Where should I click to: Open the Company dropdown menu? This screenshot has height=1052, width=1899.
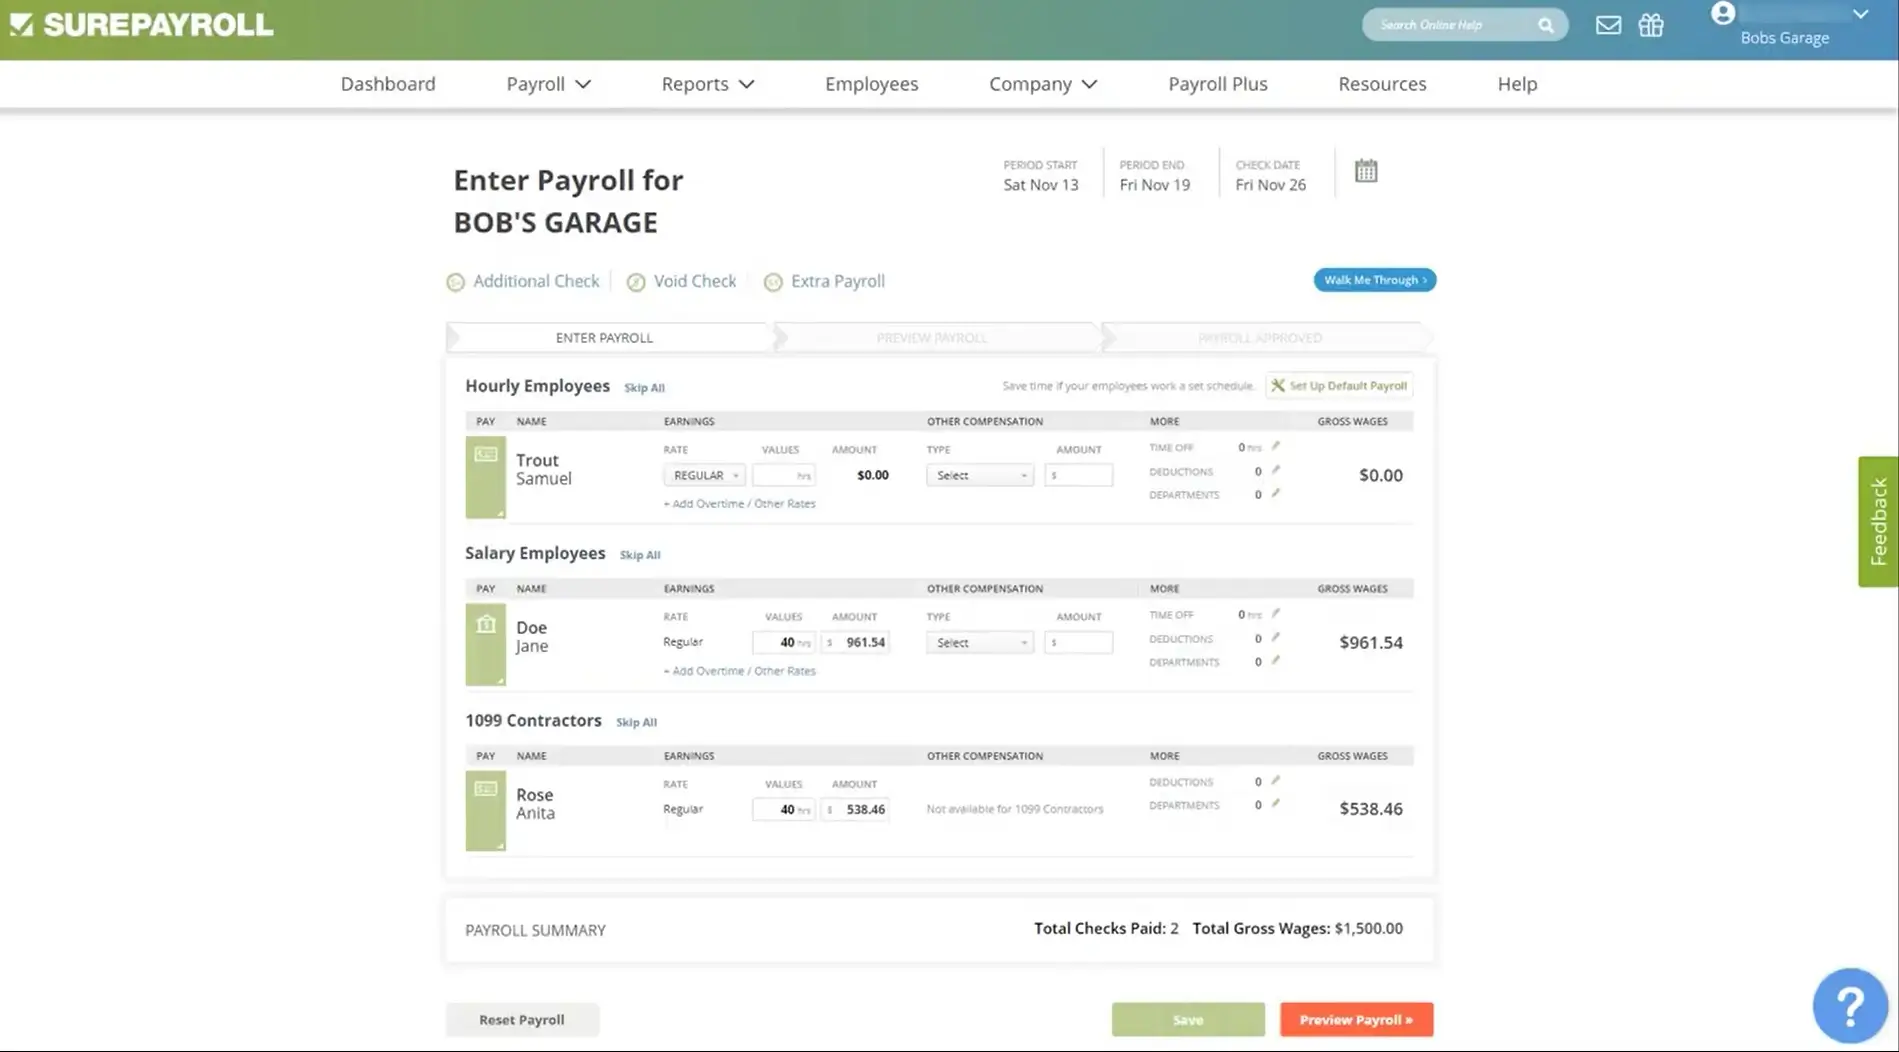coord(1043,84)
